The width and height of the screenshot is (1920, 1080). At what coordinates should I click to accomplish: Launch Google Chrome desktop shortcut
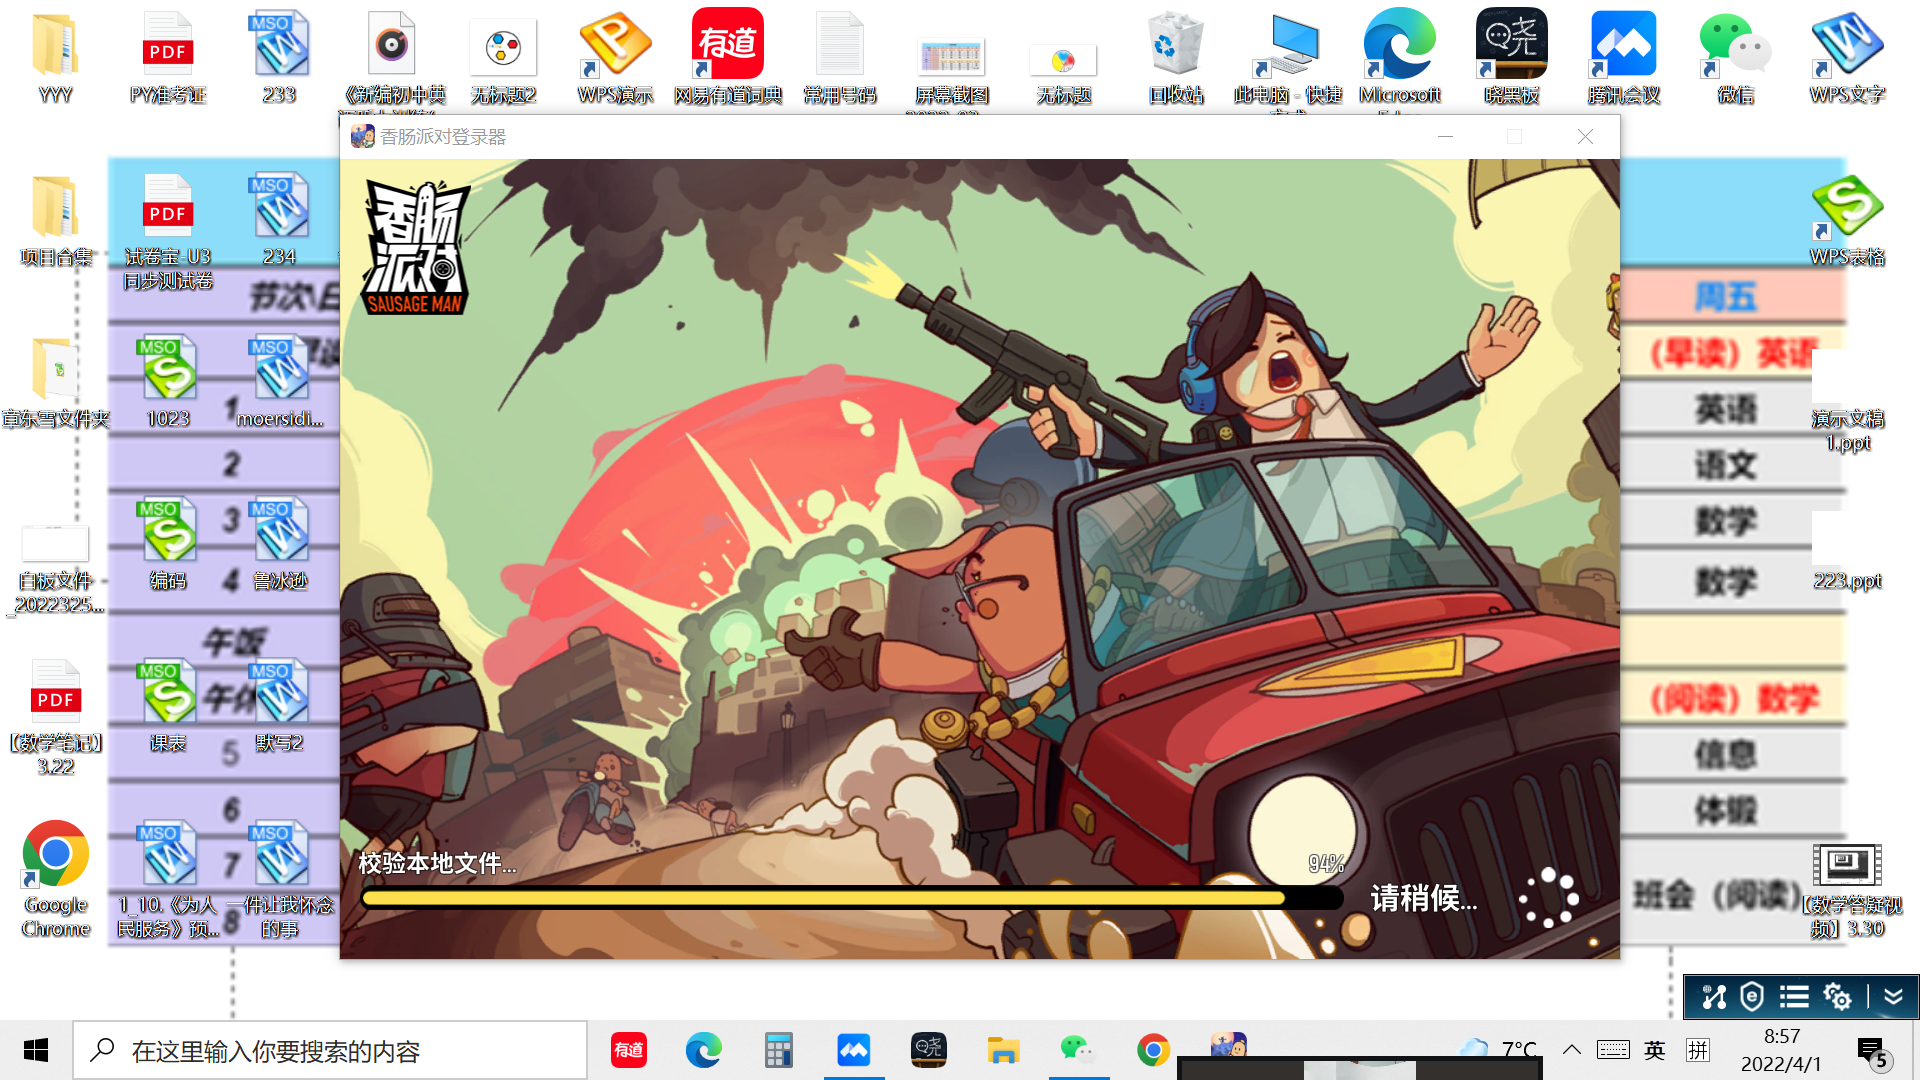tap(55, 880)
